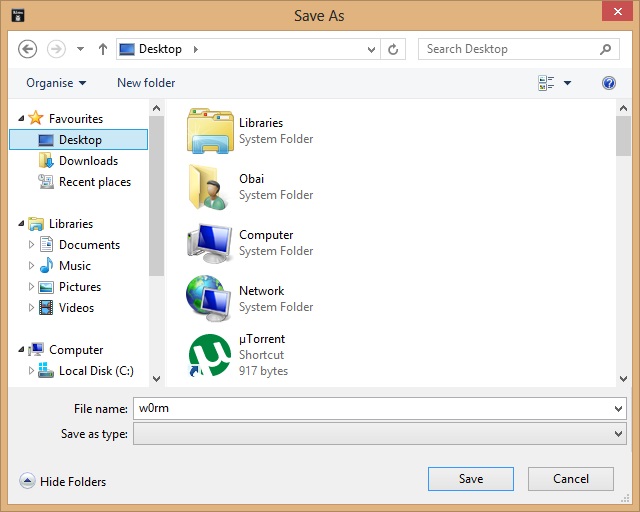Screen dimensions: 640x512
Task: Open the more view options dropdown
Action: (567, 83)
